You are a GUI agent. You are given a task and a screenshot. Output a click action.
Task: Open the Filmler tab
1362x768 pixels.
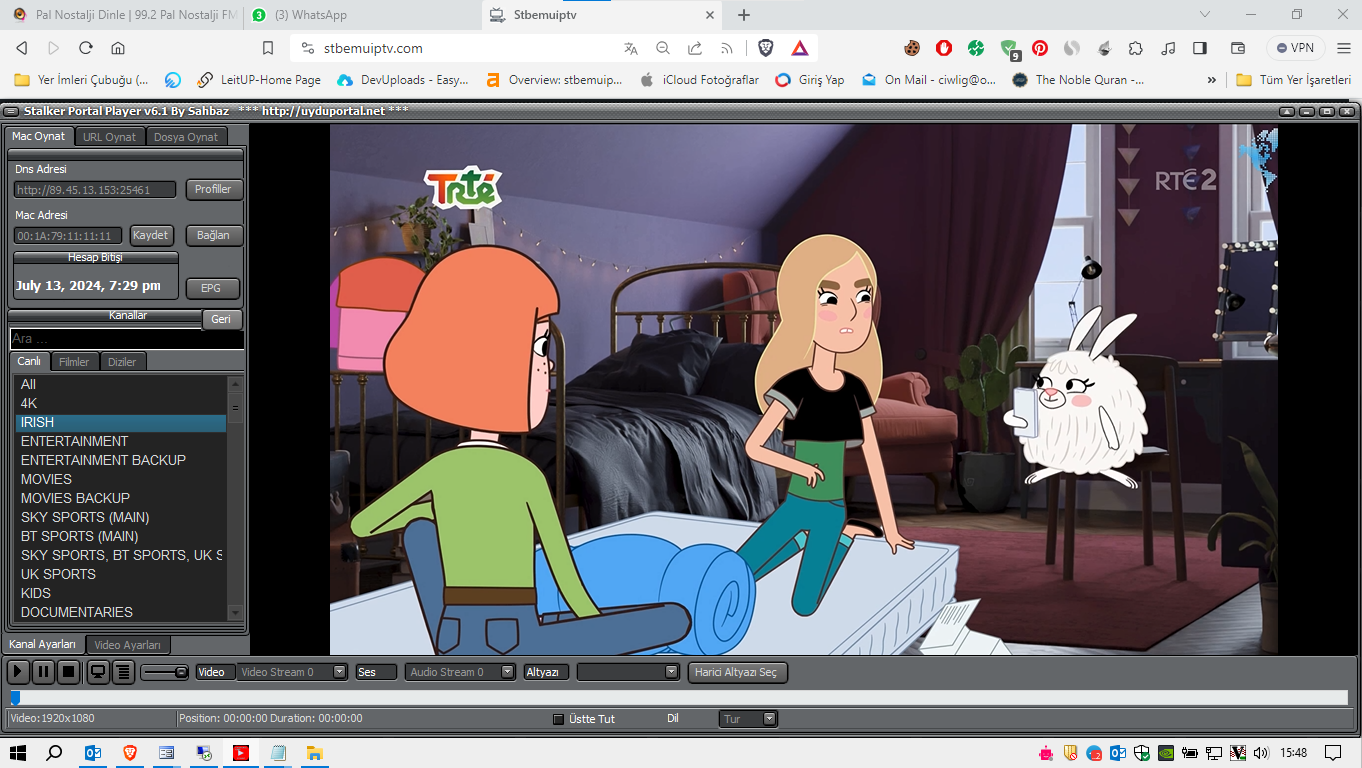[x=74, y=362]
